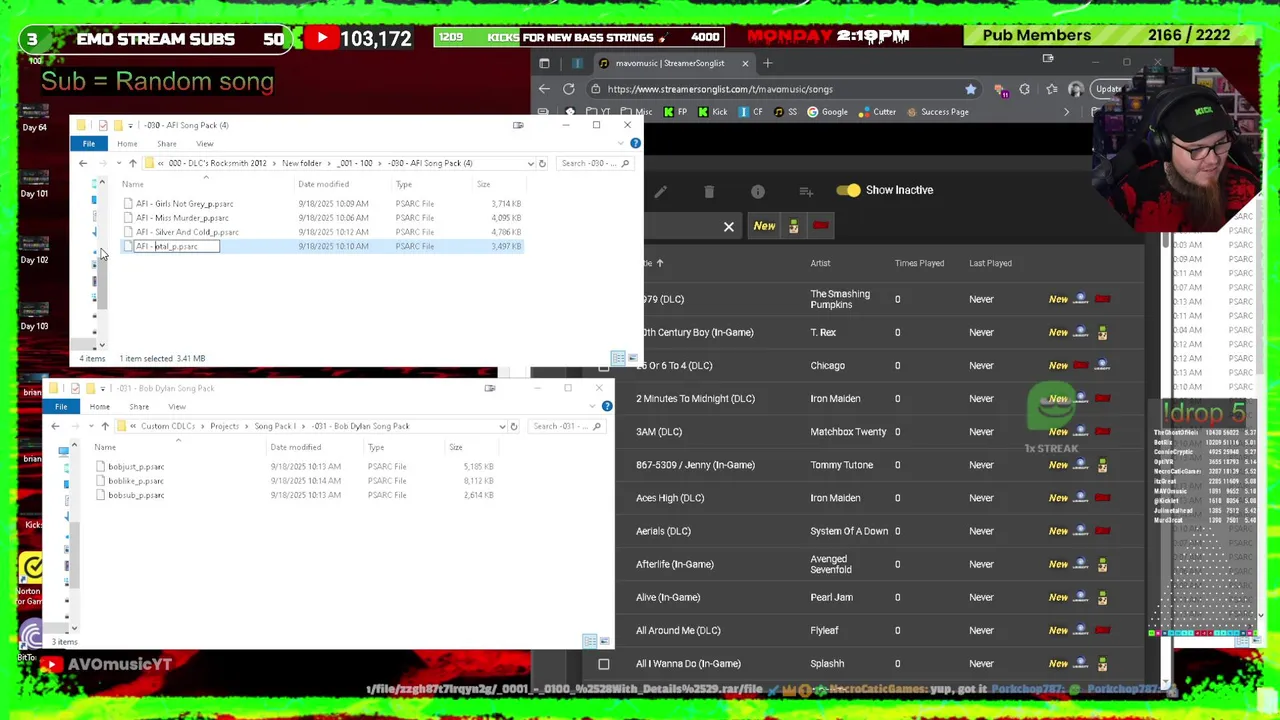
Task: Click the Bob Dylan window search box
Action: click(x=567, y=426)
